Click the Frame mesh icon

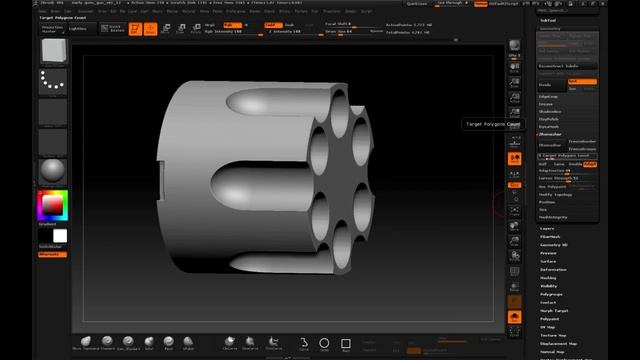pyautogui.click(x=514, y=211)
